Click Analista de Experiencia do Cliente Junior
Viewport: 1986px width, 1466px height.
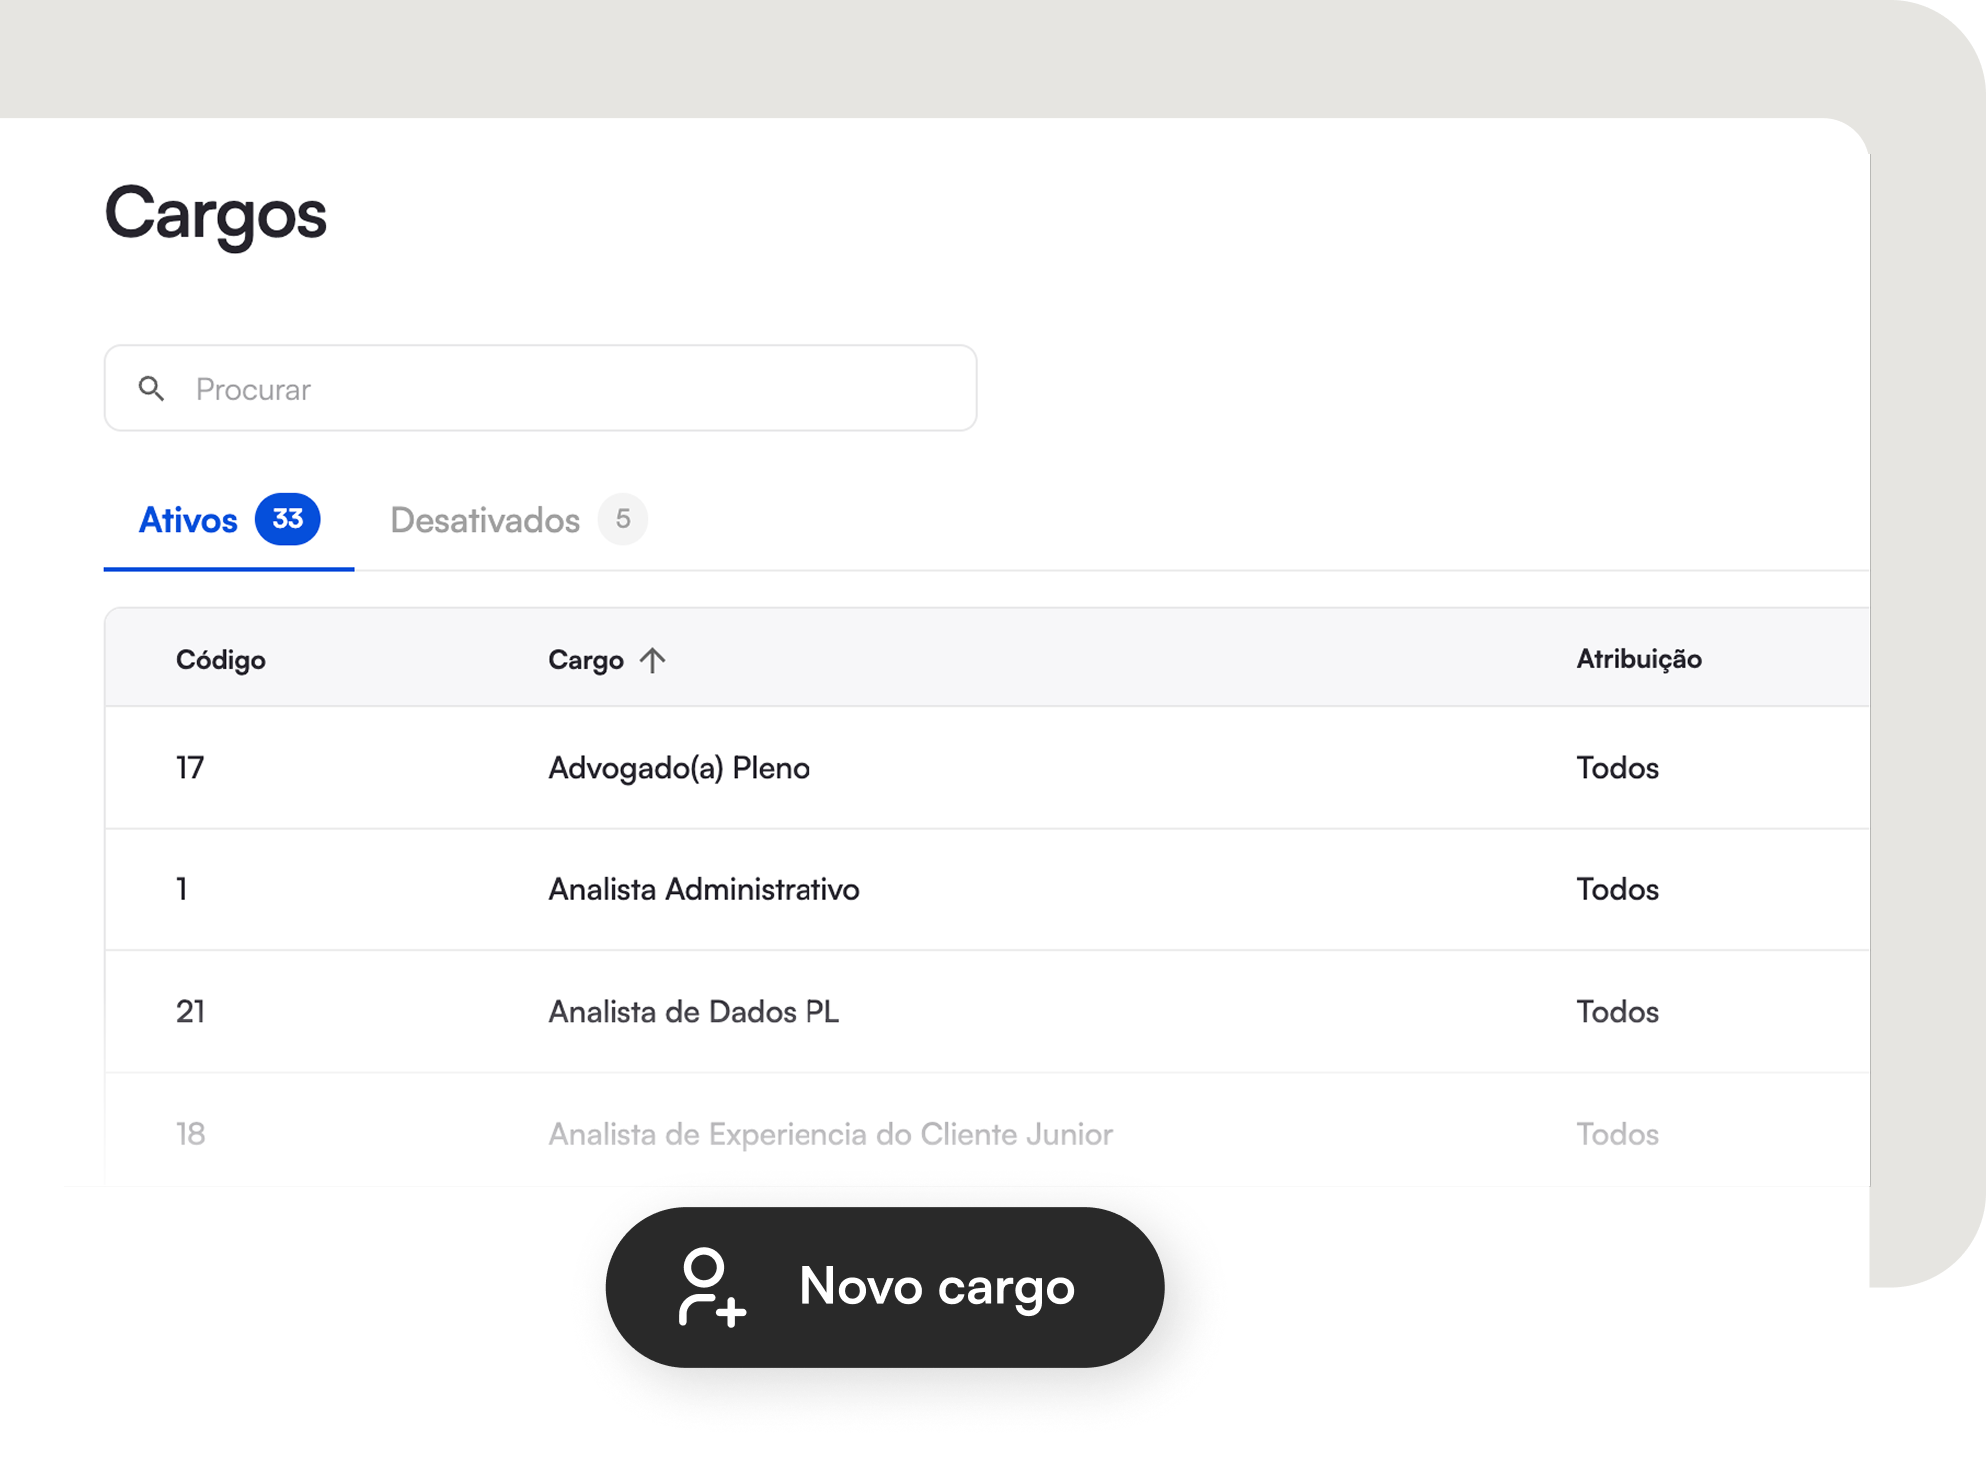click(830, 1134)
